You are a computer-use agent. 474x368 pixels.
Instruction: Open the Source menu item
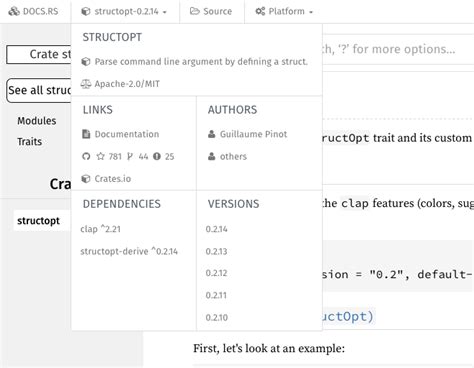212,11
